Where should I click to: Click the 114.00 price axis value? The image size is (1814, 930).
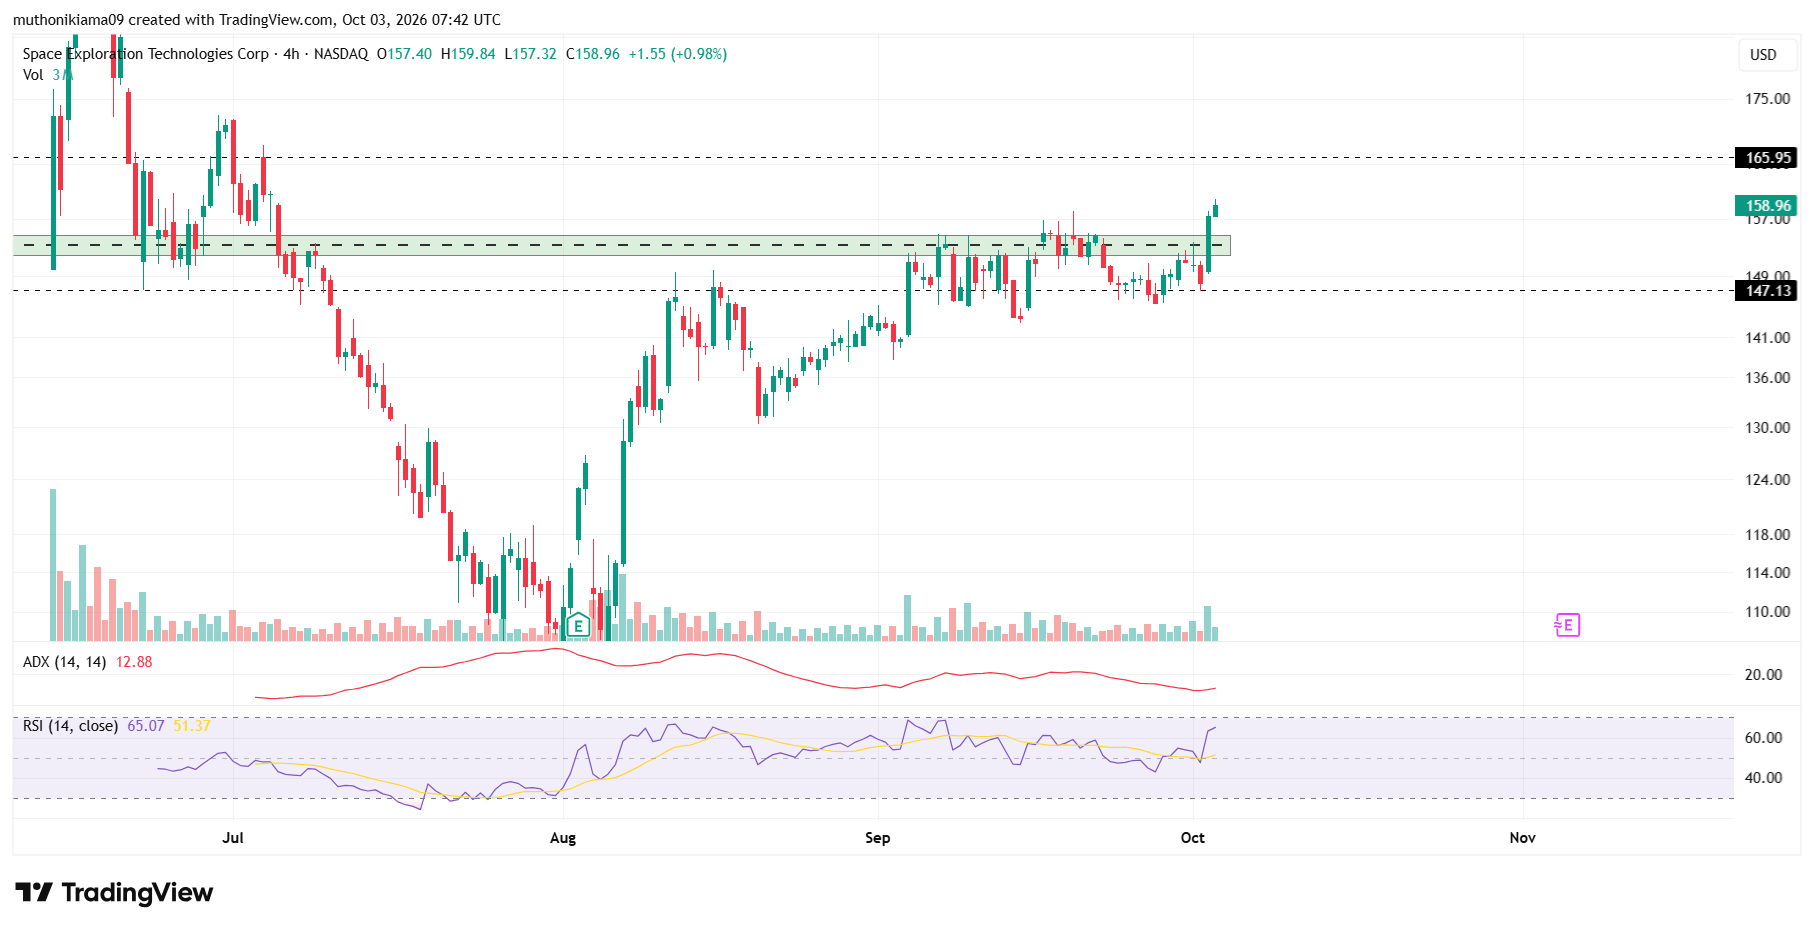(x=1767, y=572)
